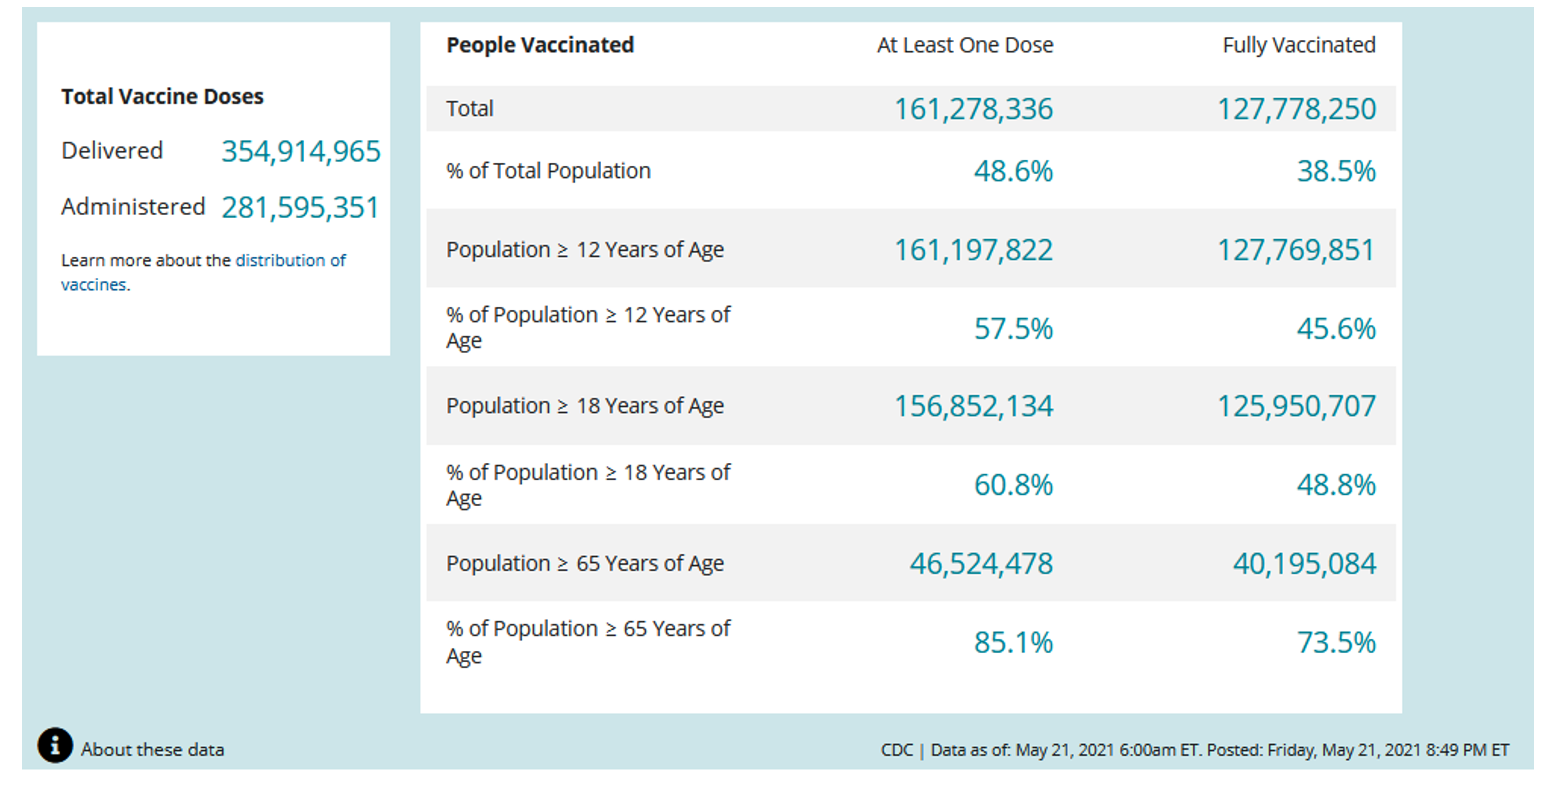Image resolution: width=1550 pixels, height=788 pixels.
Task: Click the People Vaccinated table header
Action: tap(540, 45)
